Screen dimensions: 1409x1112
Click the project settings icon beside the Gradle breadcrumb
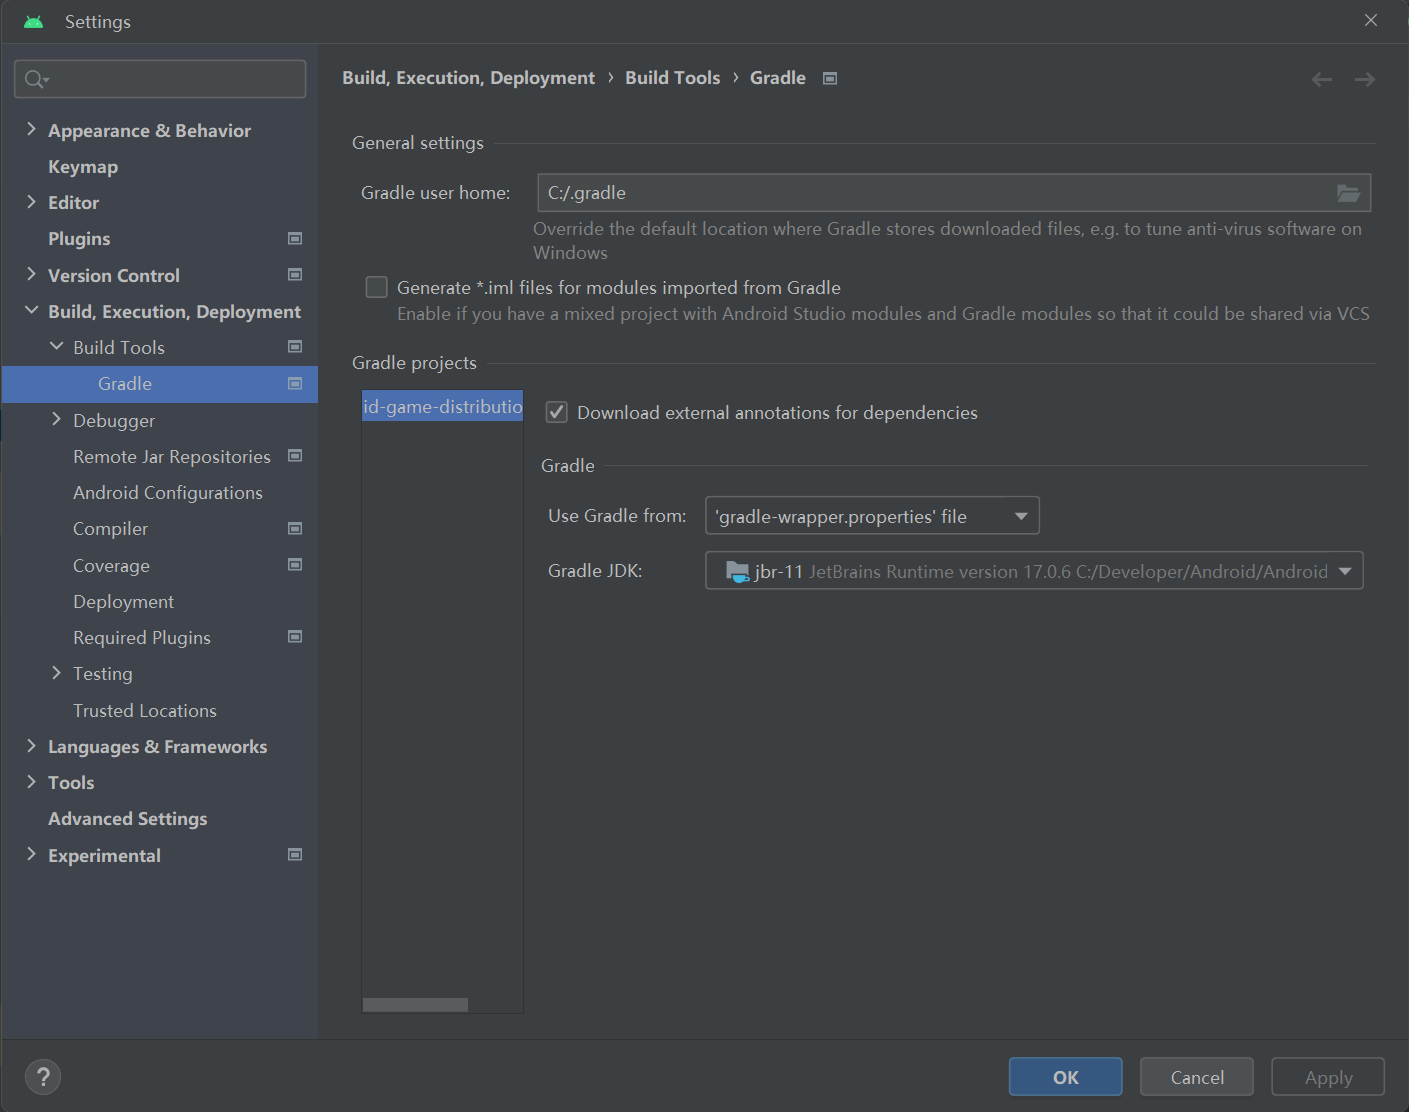click(830, 78)
